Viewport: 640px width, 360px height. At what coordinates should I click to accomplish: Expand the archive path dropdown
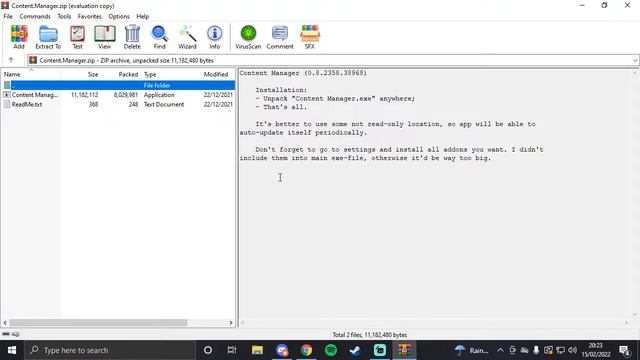[x=635, y=60]
